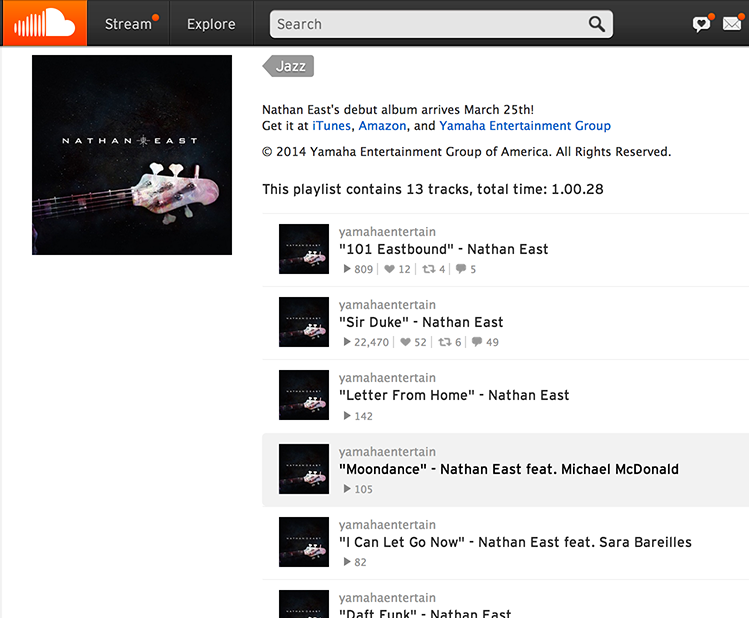Open the large Nathan East album artwork
Screen dimensions: 749x618
point(132,155)
